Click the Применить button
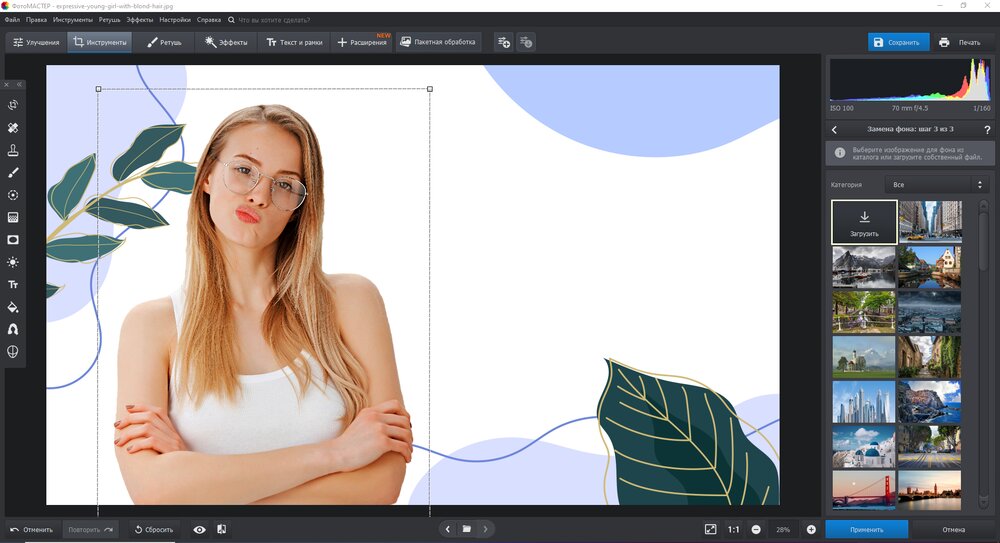The width and height of the screenshot is (1000, 543). click(x=867, y=530)
